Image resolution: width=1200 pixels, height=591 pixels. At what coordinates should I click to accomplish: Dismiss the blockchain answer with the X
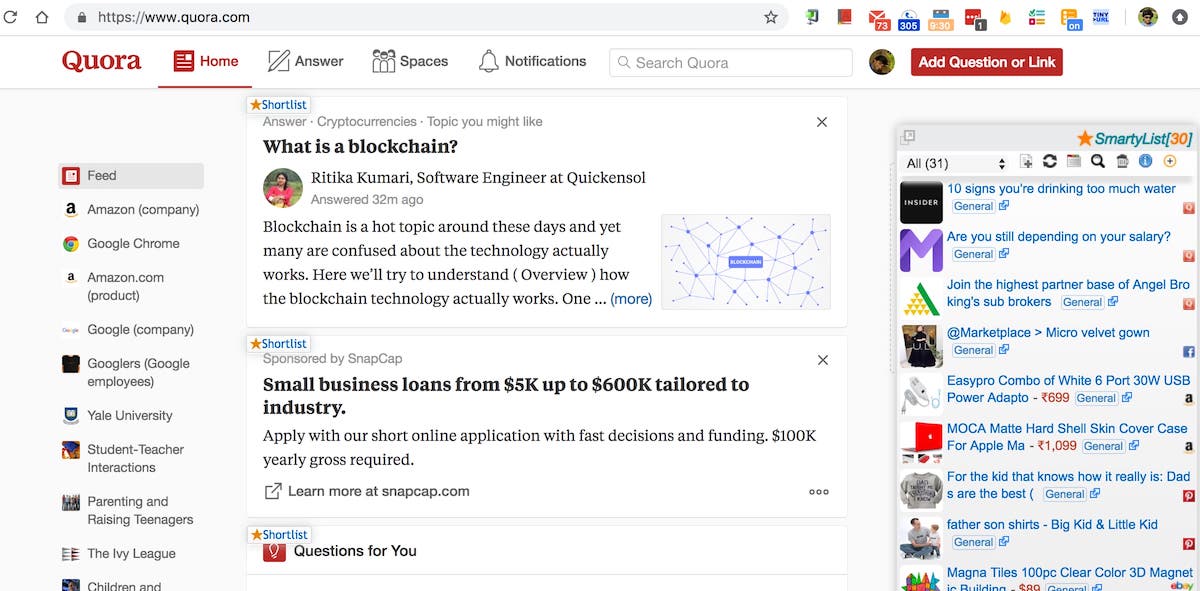point(822,122)
